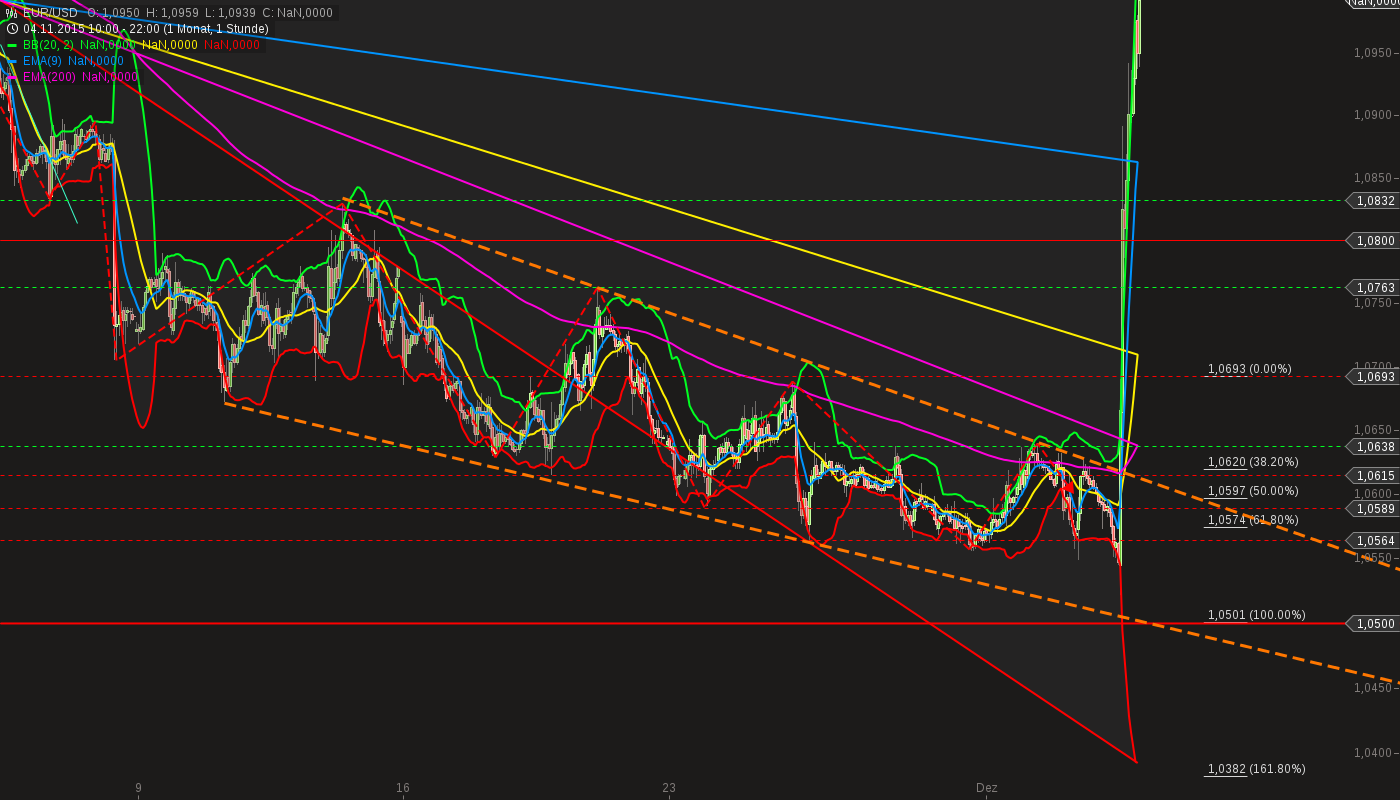Select Fibonacci label 1,0597 (50.00%)
1400x800 pixels.
1252,491
